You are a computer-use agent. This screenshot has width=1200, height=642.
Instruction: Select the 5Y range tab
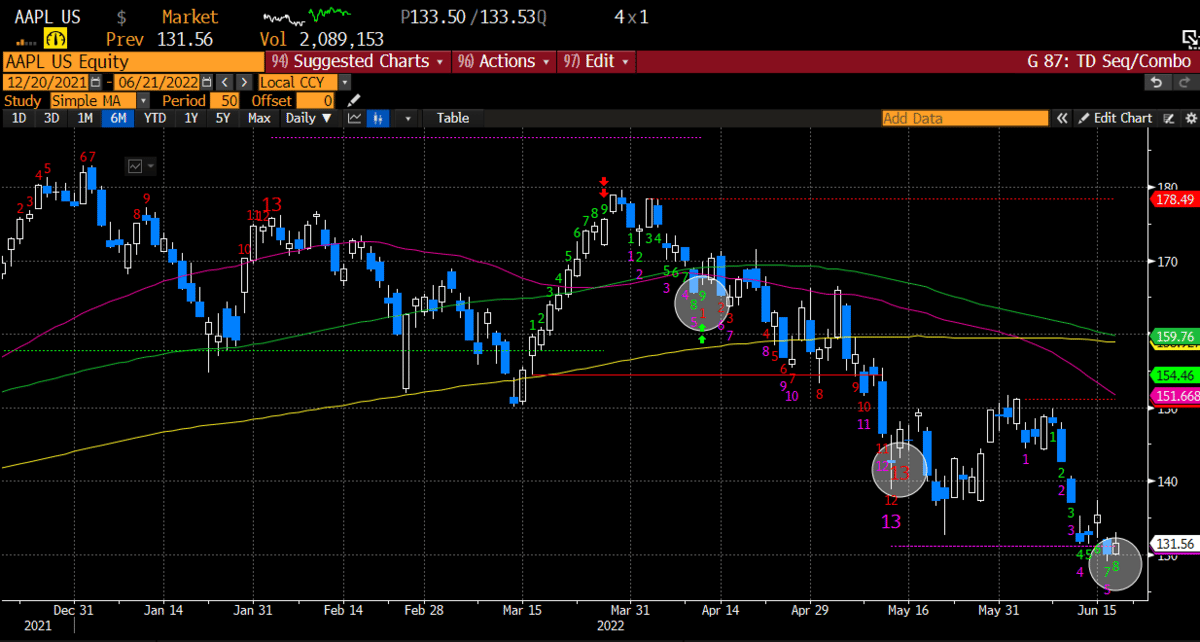click(222, 118)
